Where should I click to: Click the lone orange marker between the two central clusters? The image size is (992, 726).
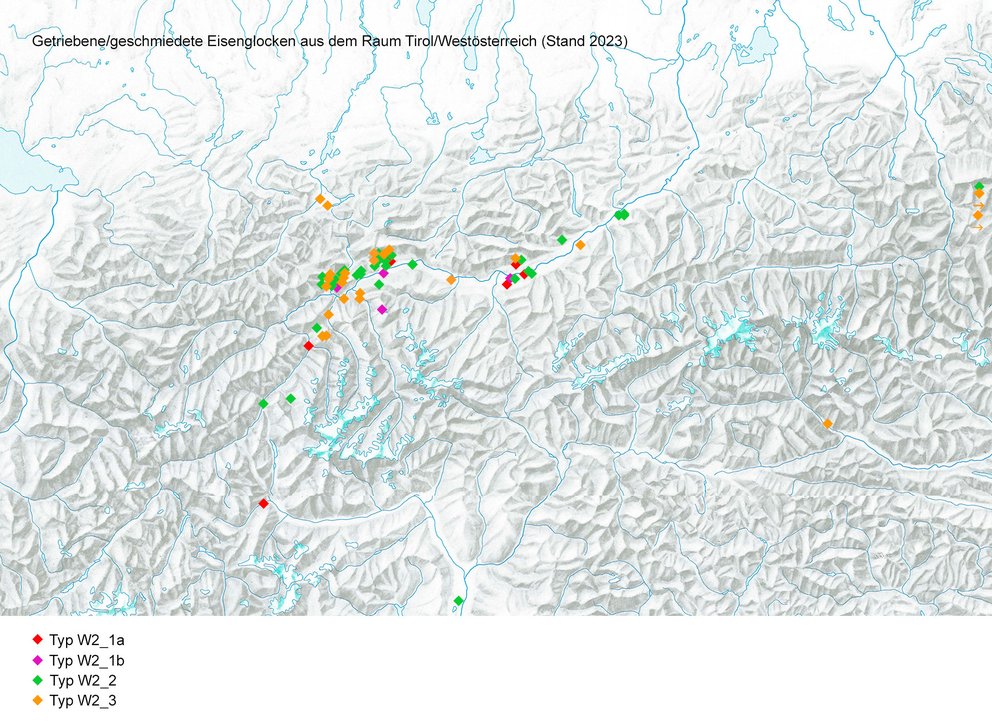tap(451, 279)
